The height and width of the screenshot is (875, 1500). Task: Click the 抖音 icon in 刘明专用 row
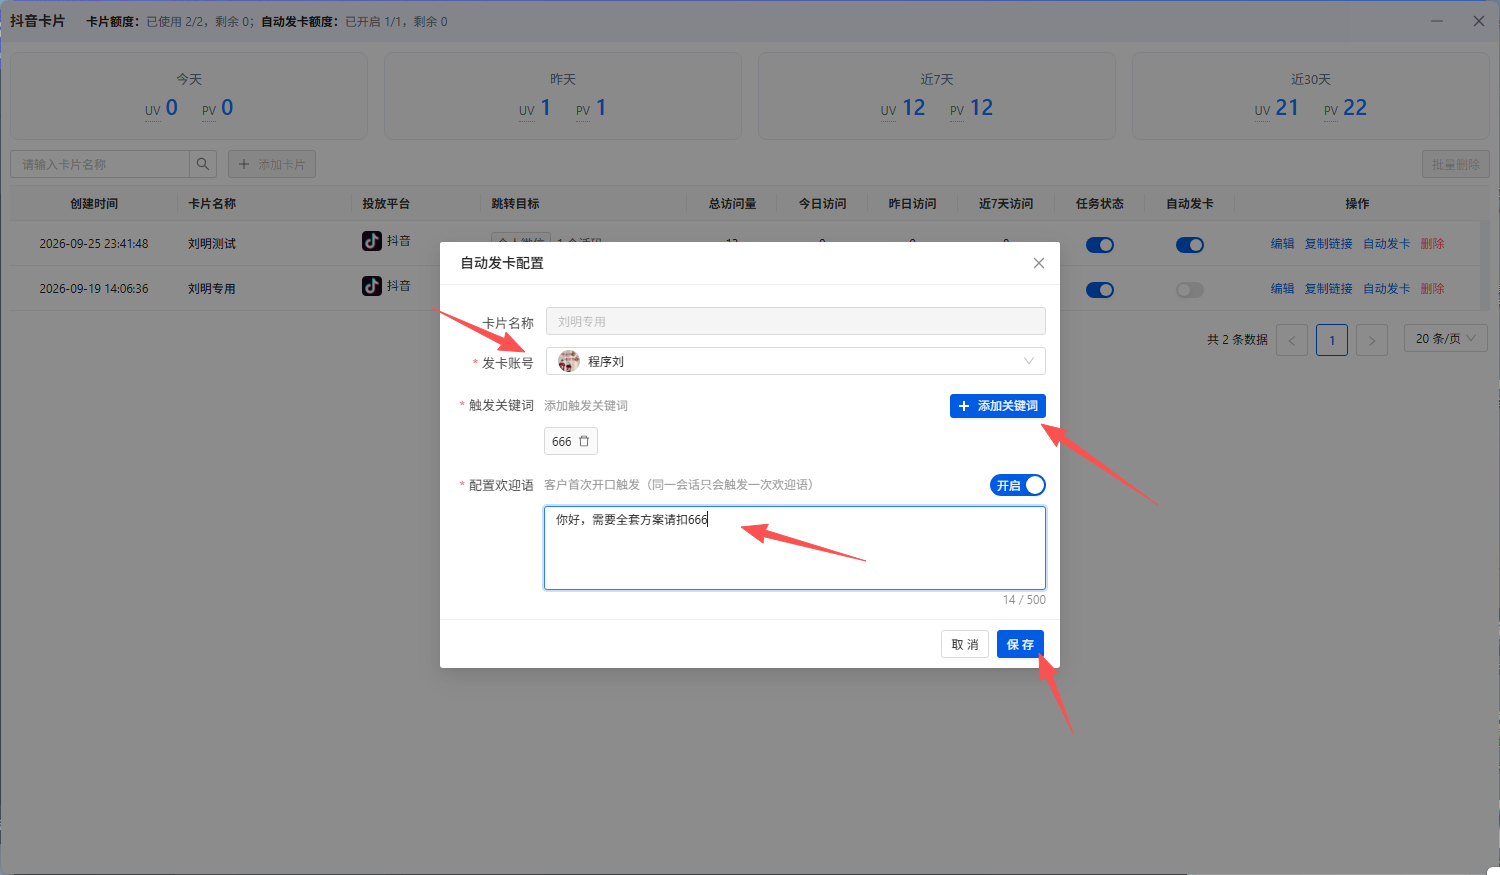pos(372,286)
